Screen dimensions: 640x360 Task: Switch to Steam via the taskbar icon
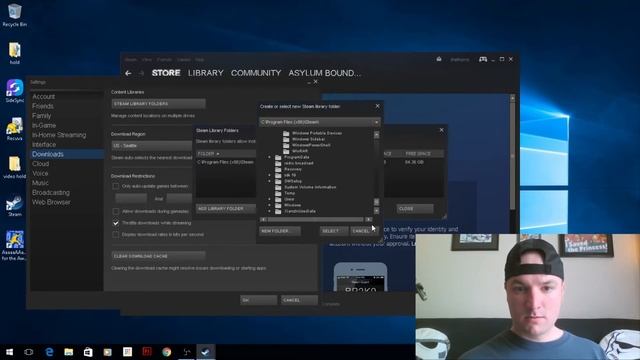click(x=206, y=352)
